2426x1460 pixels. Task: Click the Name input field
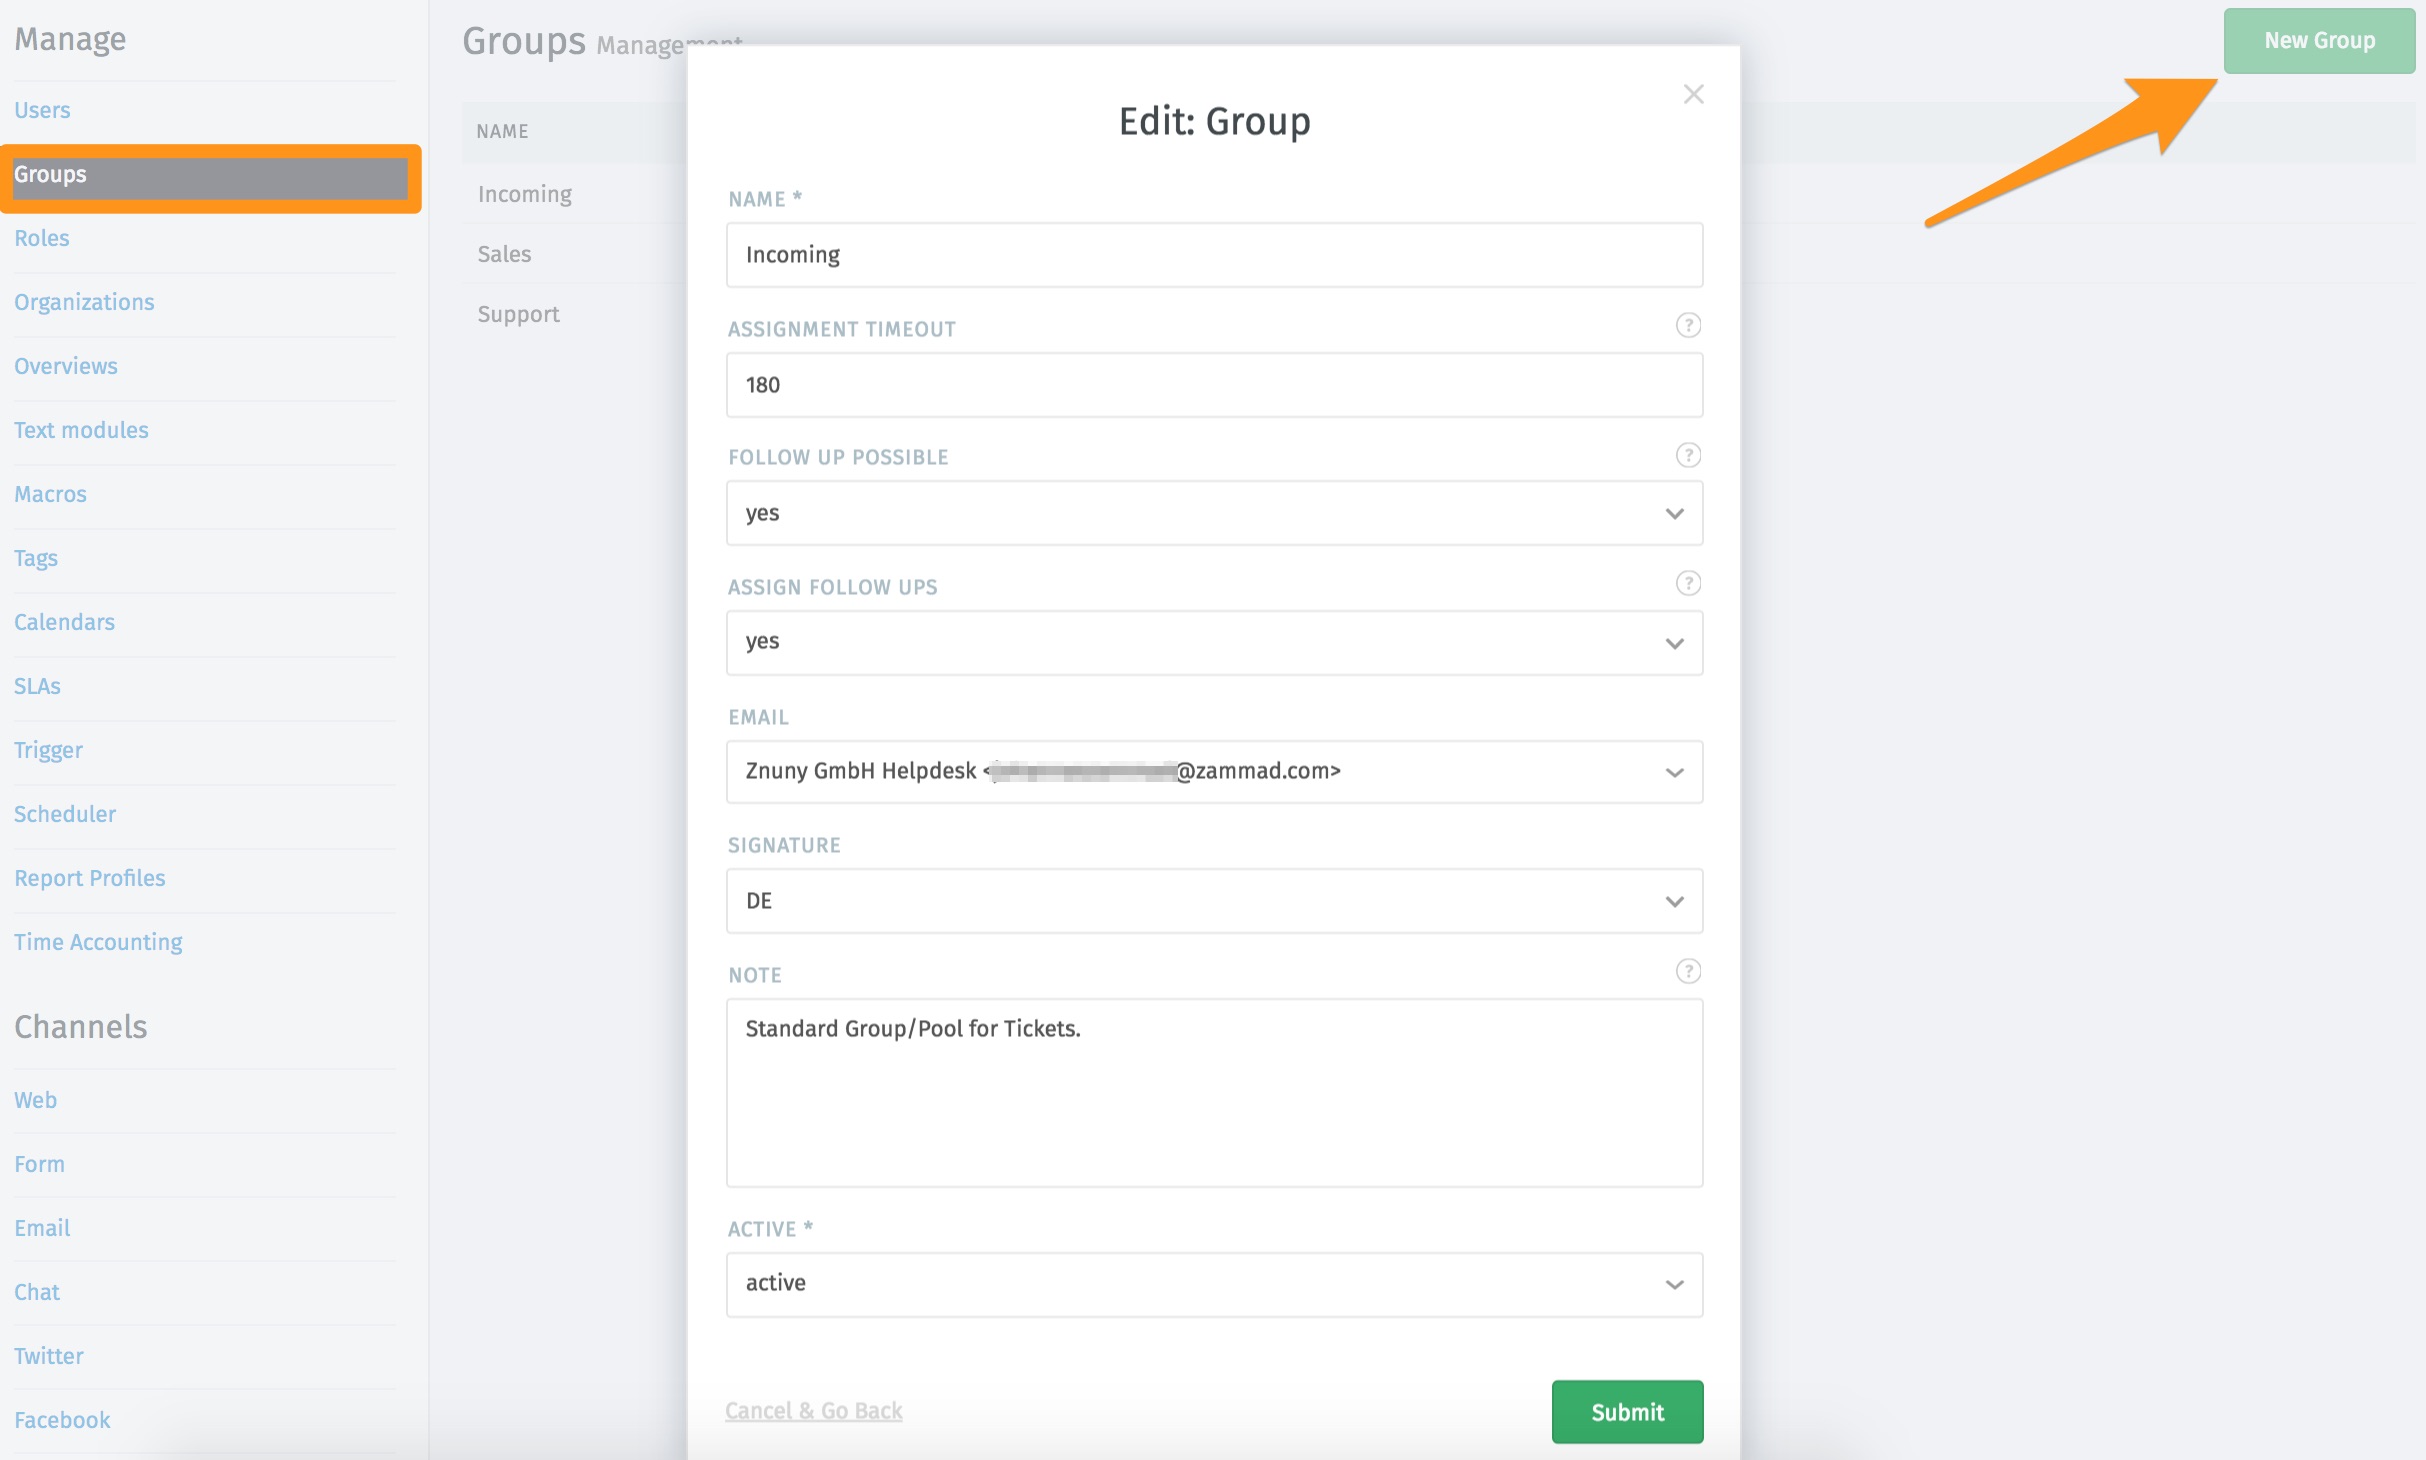pyautogui.click(x=1213, y=255)
